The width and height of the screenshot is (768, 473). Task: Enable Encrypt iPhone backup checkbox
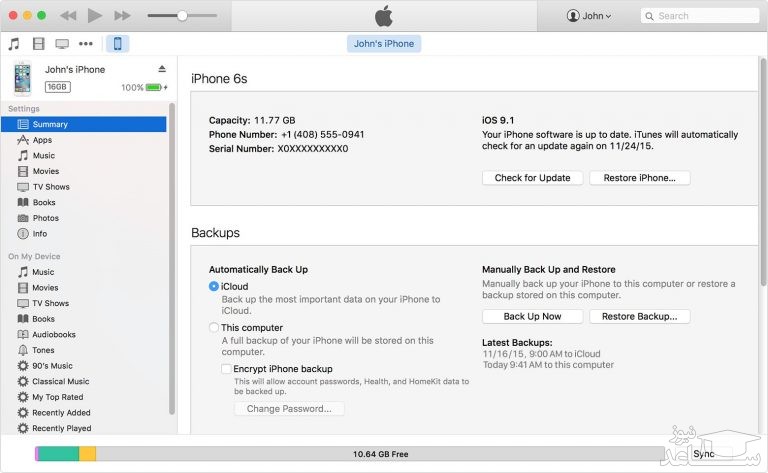227,369
